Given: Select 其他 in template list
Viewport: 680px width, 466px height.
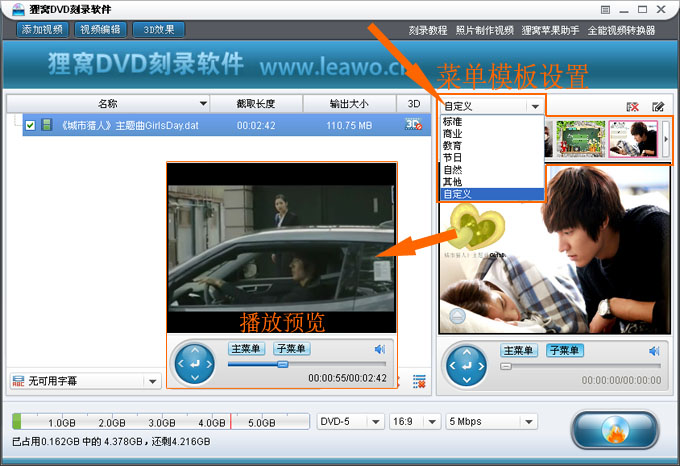Looking at the screenshot, I should [x=492, y=182].
